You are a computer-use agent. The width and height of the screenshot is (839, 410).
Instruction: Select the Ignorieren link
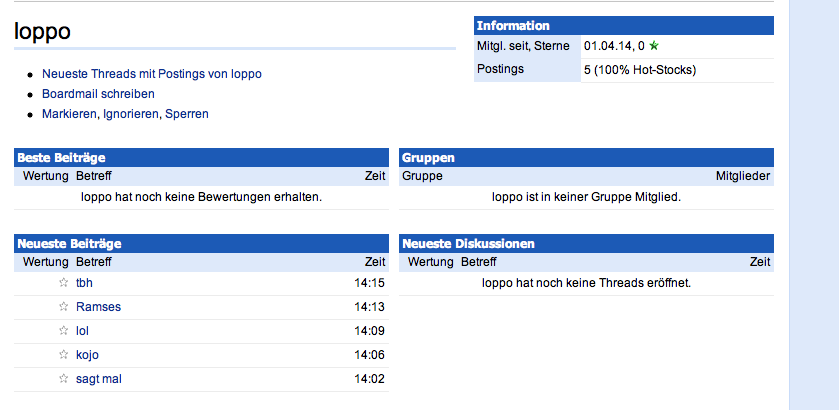click(x=132, y=114)
